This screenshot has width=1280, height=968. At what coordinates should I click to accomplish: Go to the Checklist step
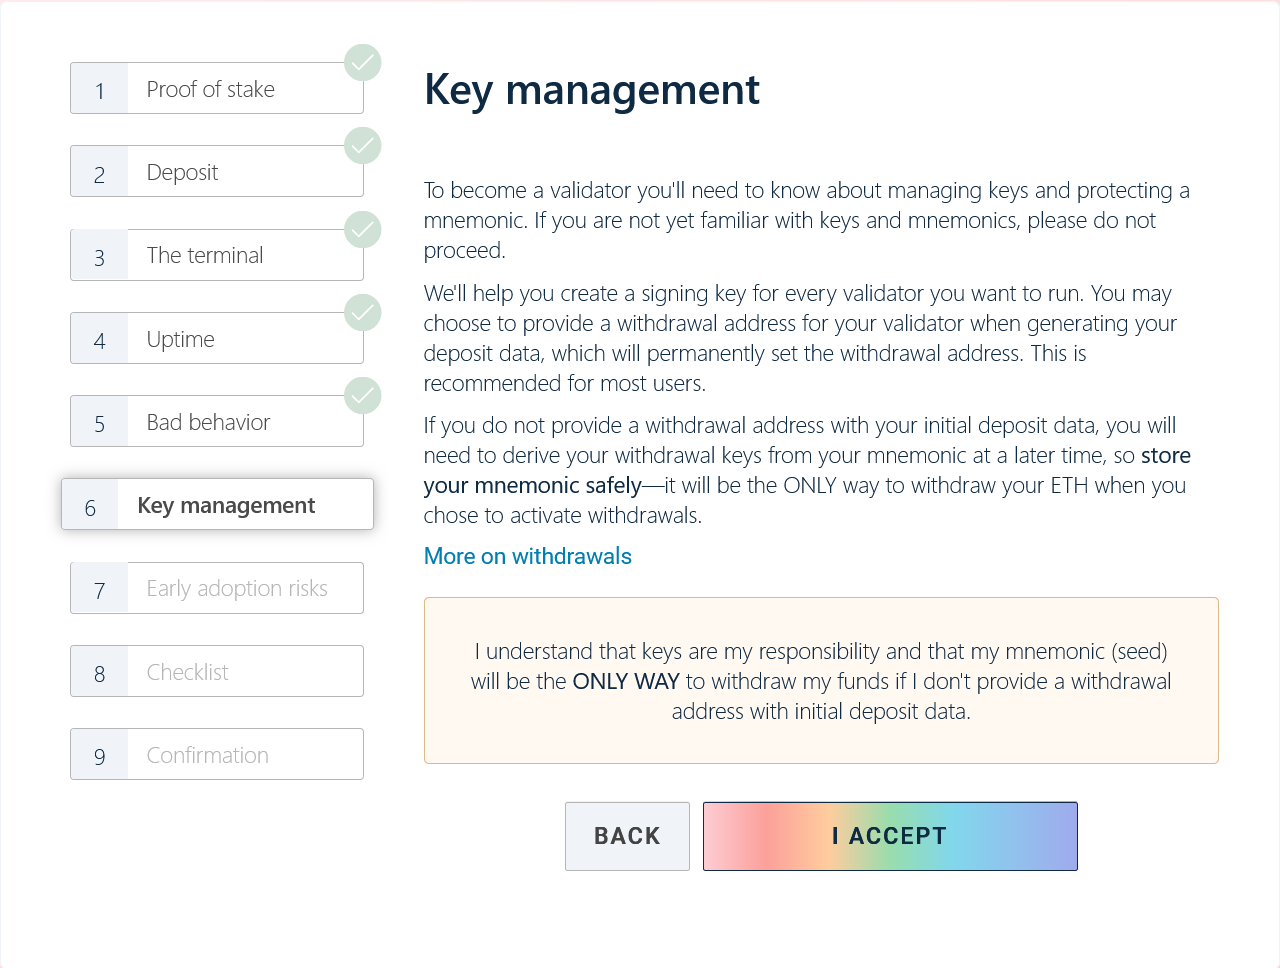[217, 672]
